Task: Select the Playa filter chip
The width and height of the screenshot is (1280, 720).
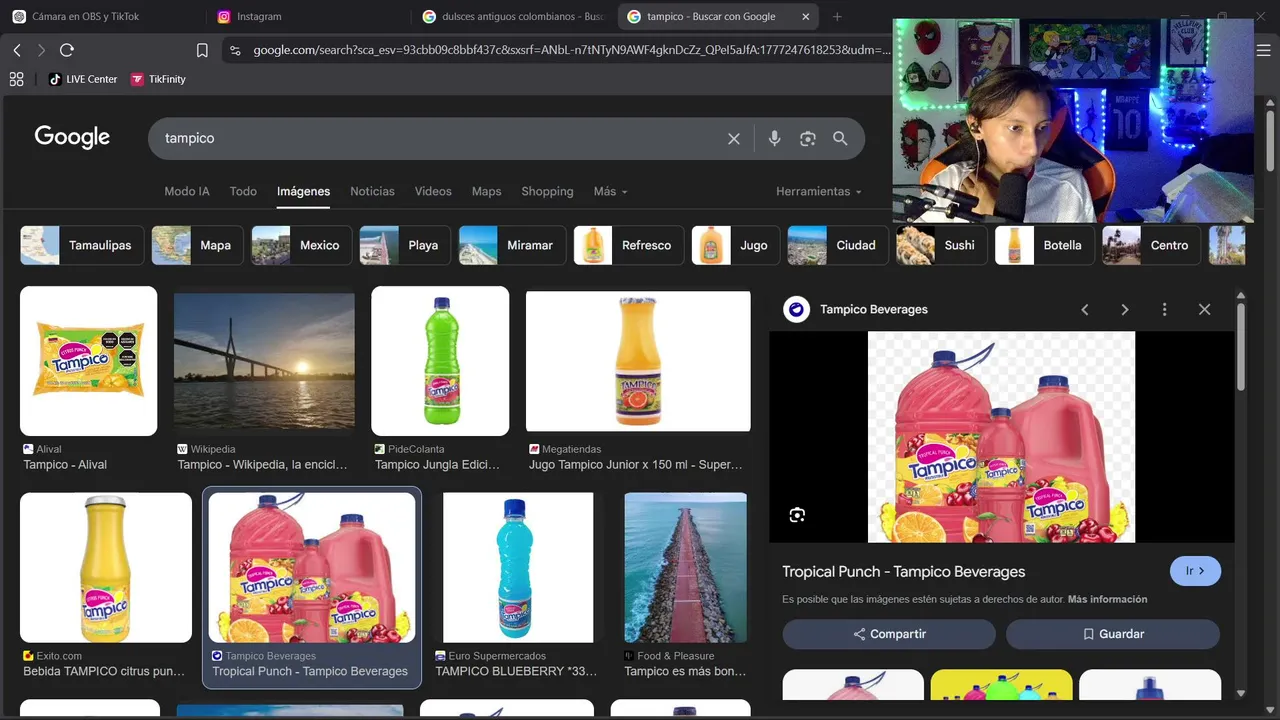Action: tap(405, 245)
